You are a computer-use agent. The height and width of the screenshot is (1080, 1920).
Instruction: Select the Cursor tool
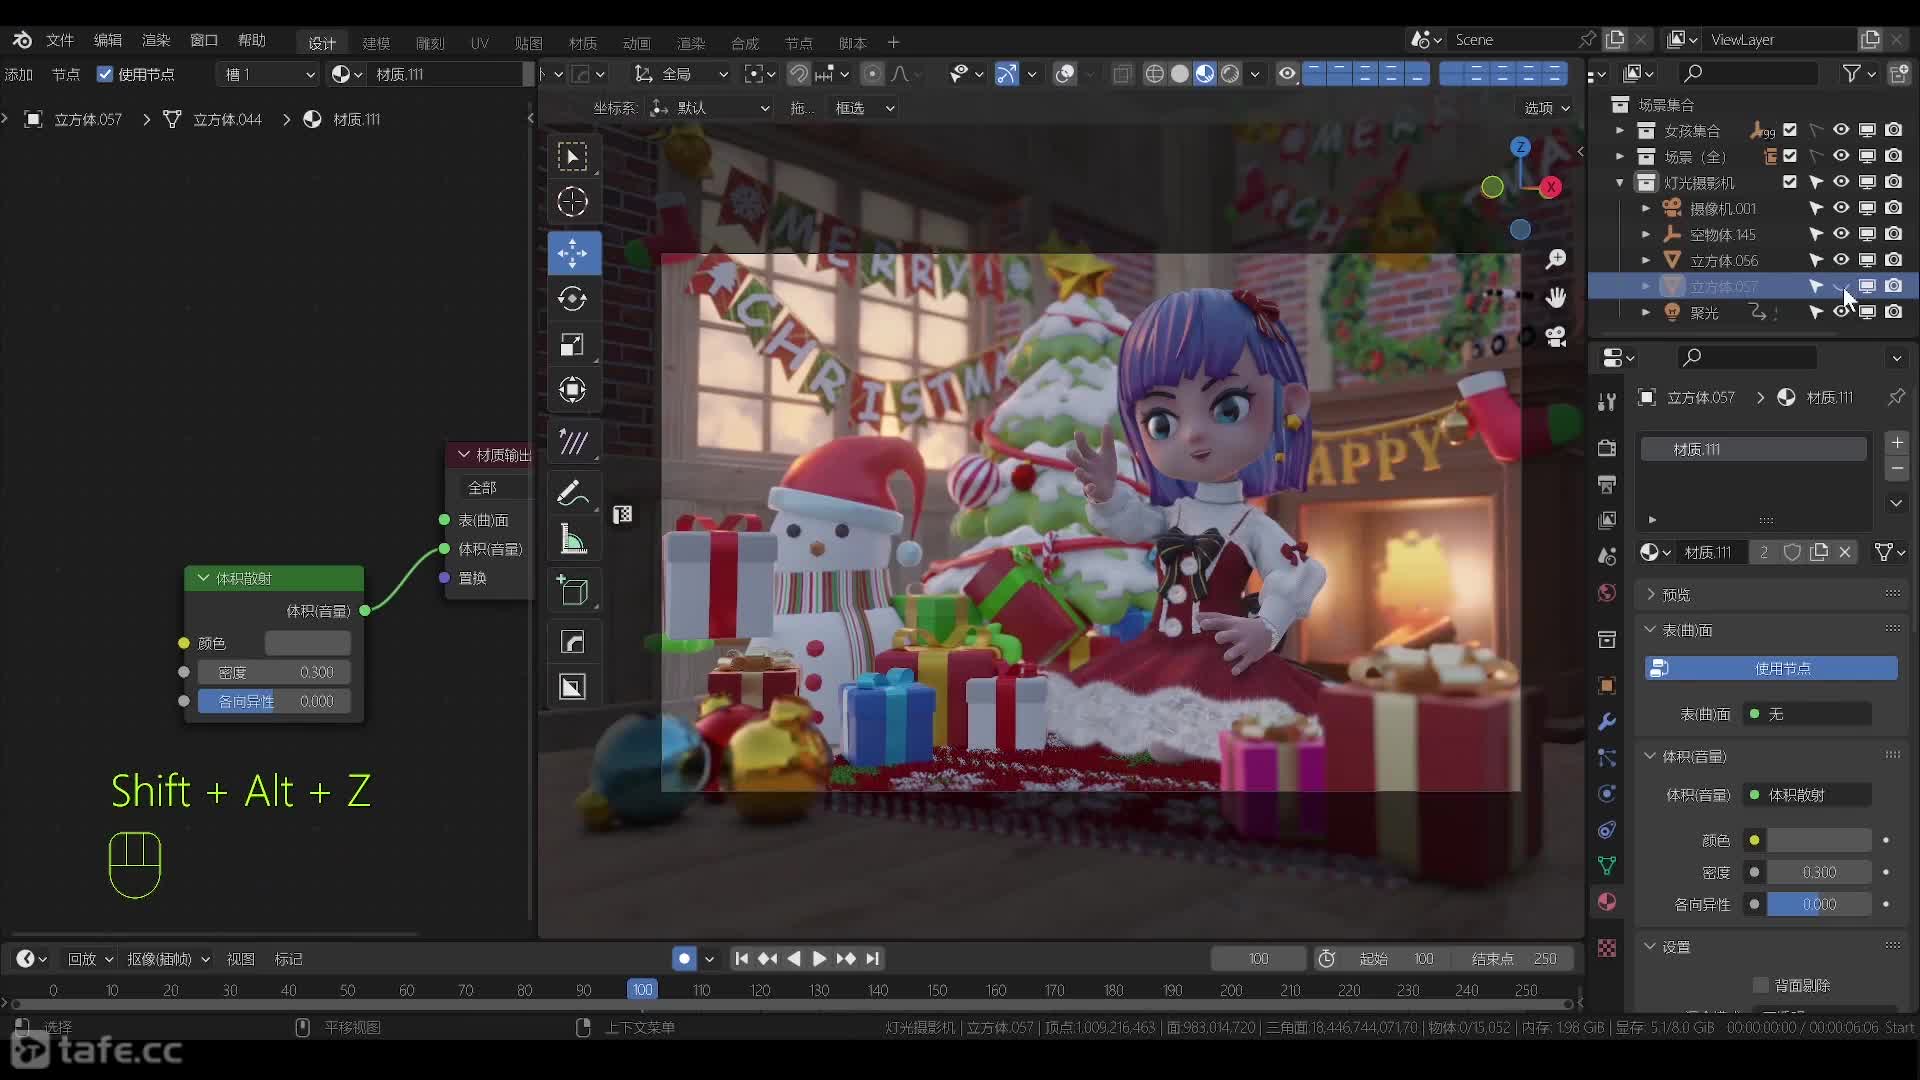573,202
